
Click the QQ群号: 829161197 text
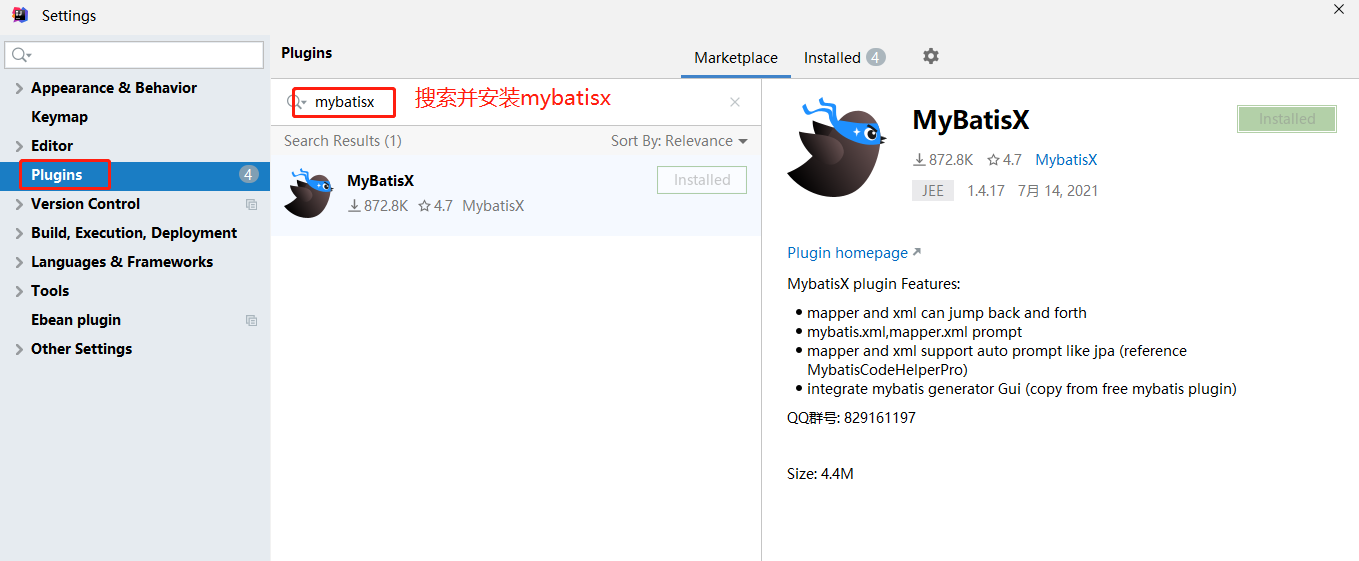[851, 418]
